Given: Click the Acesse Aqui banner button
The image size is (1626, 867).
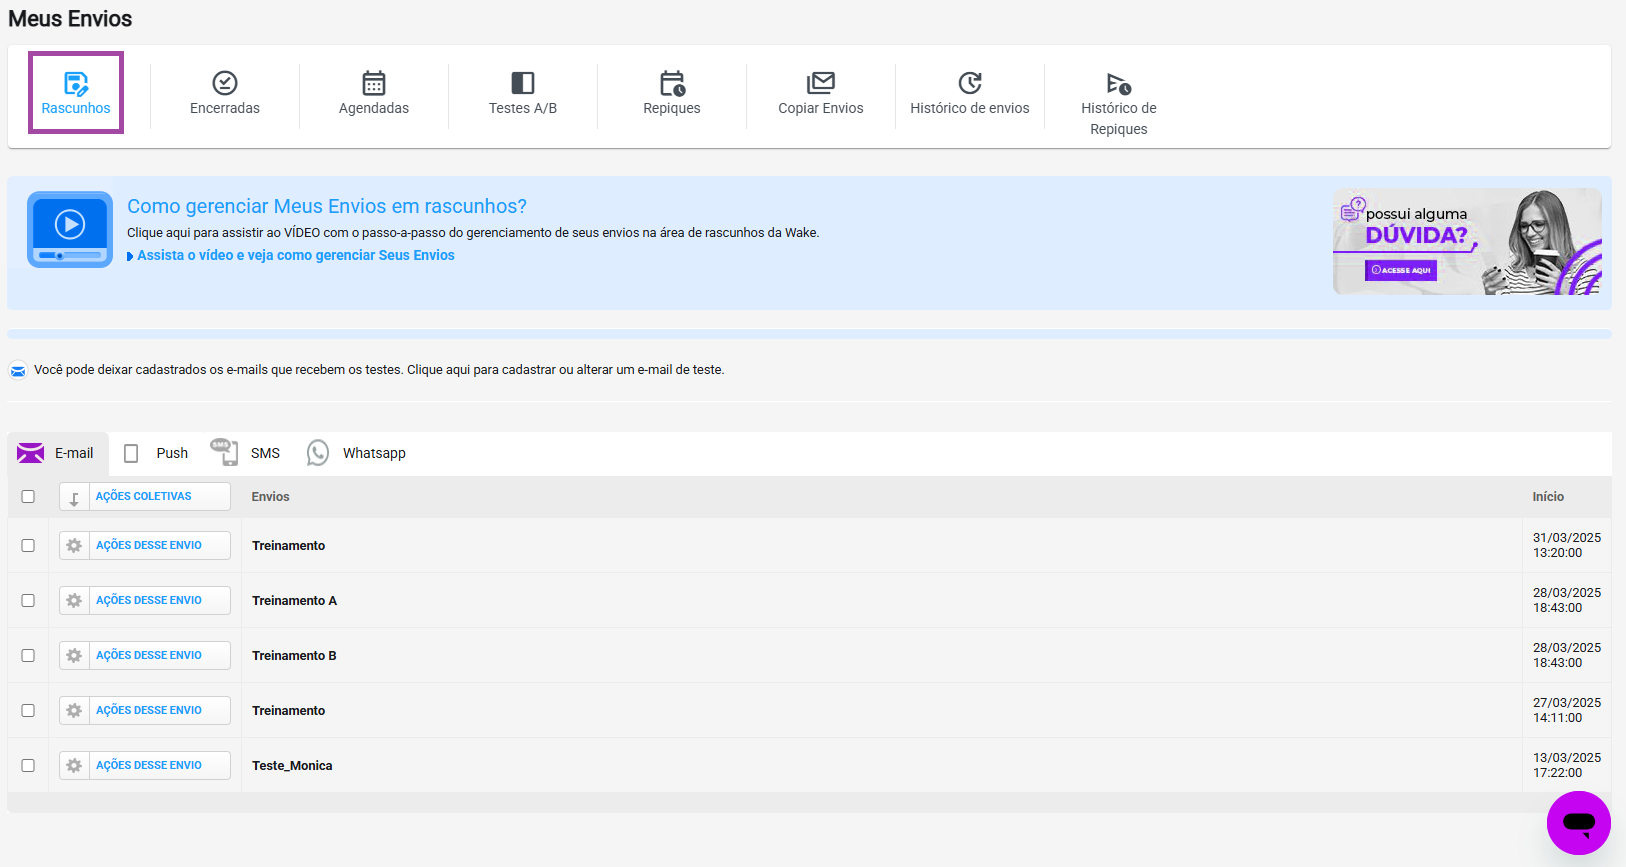Looking at the screenshot, I should pos(1401,270).
